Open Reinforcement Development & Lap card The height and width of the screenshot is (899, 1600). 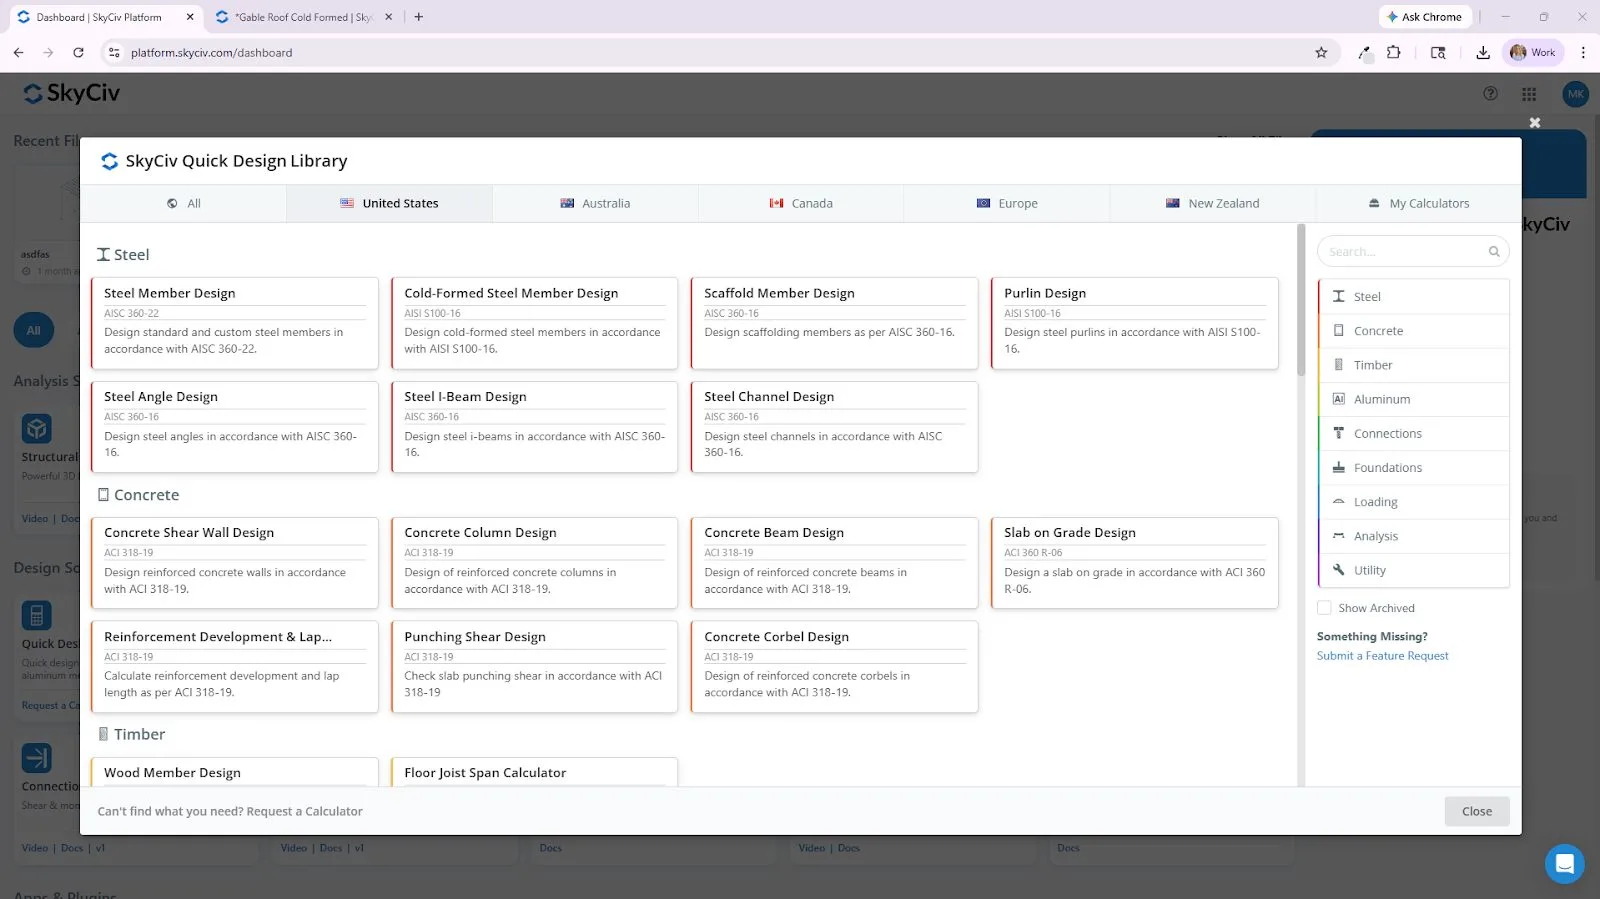[234, 667]
